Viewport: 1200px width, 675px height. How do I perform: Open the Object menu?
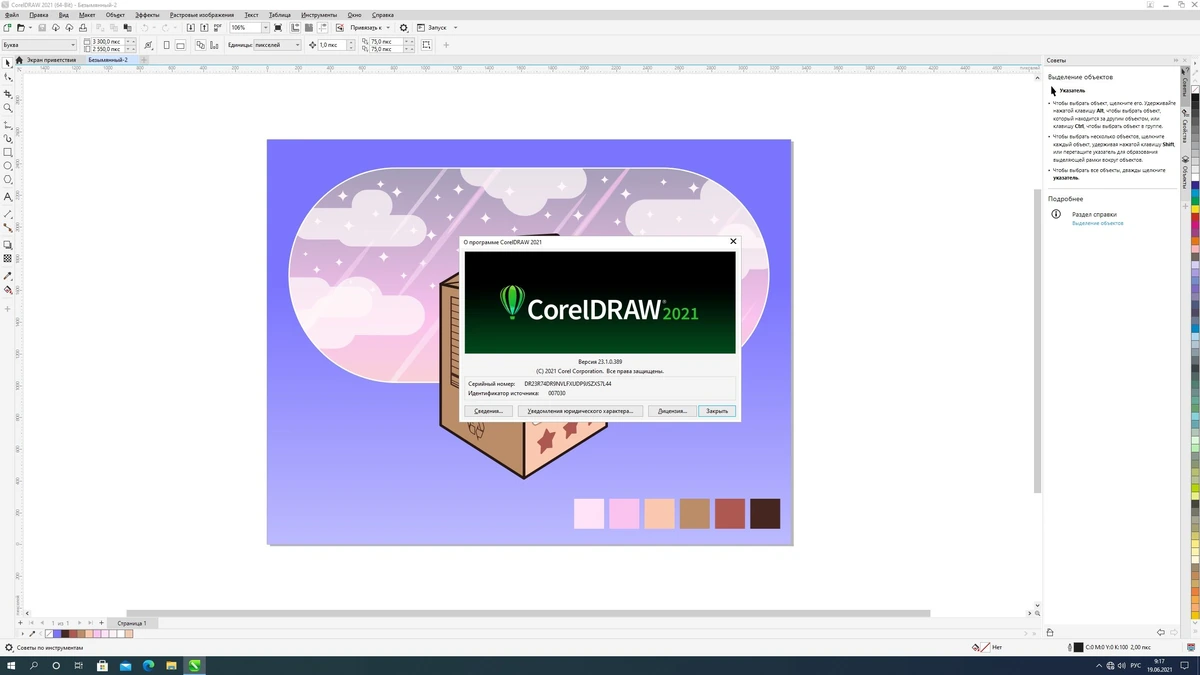tap(115, 16)
